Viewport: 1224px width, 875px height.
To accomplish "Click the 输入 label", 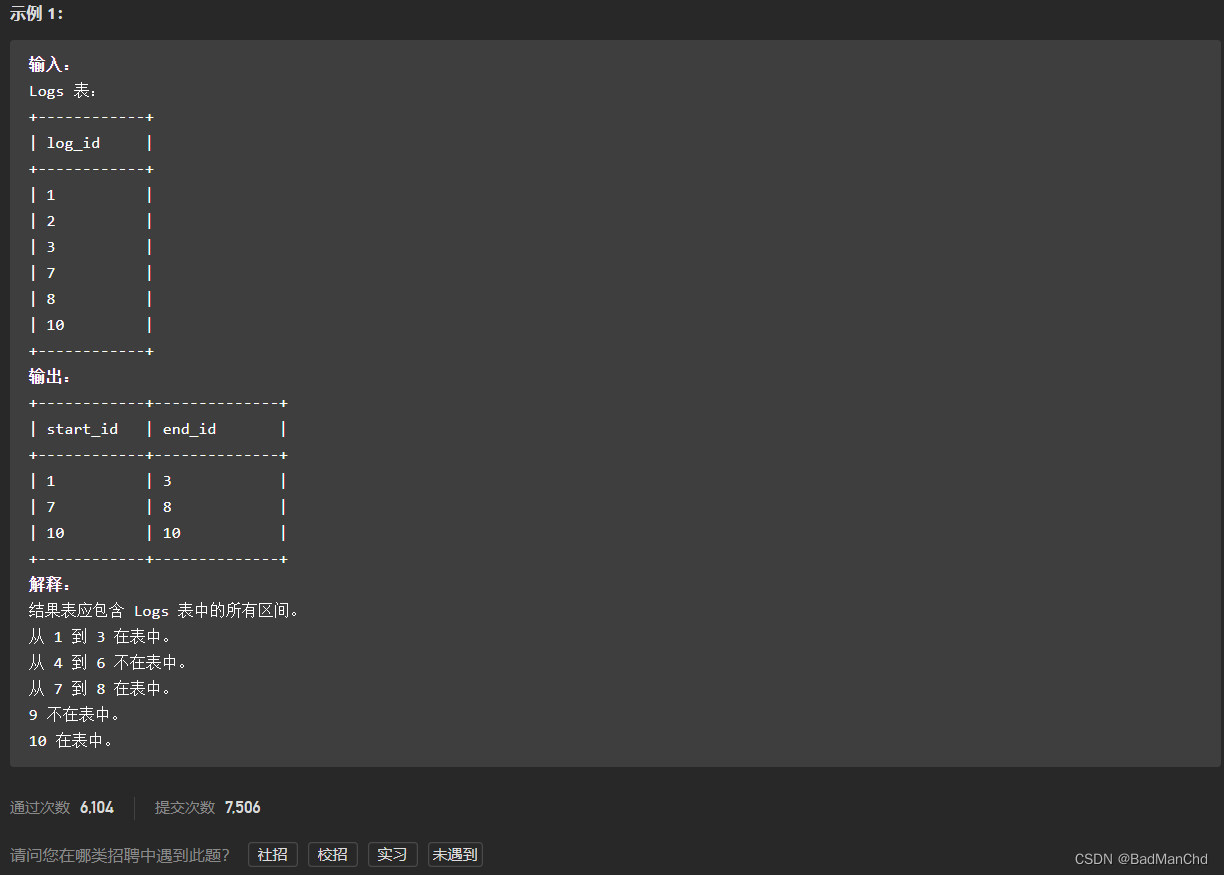I will click(50, 65).
